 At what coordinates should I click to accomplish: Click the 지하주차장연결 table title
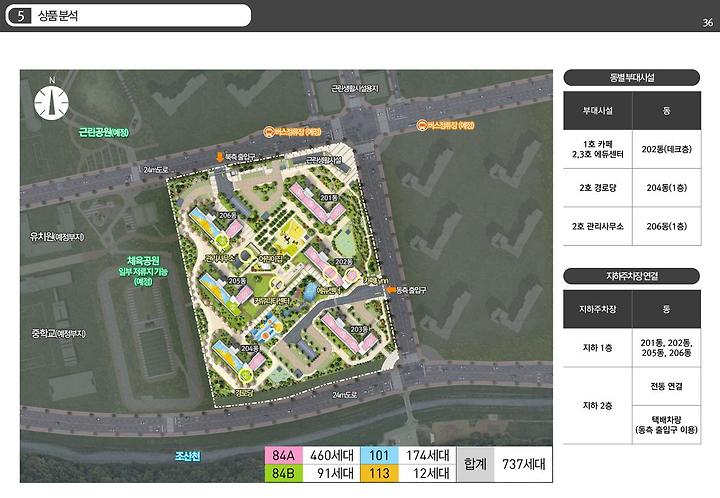(632, 276)
